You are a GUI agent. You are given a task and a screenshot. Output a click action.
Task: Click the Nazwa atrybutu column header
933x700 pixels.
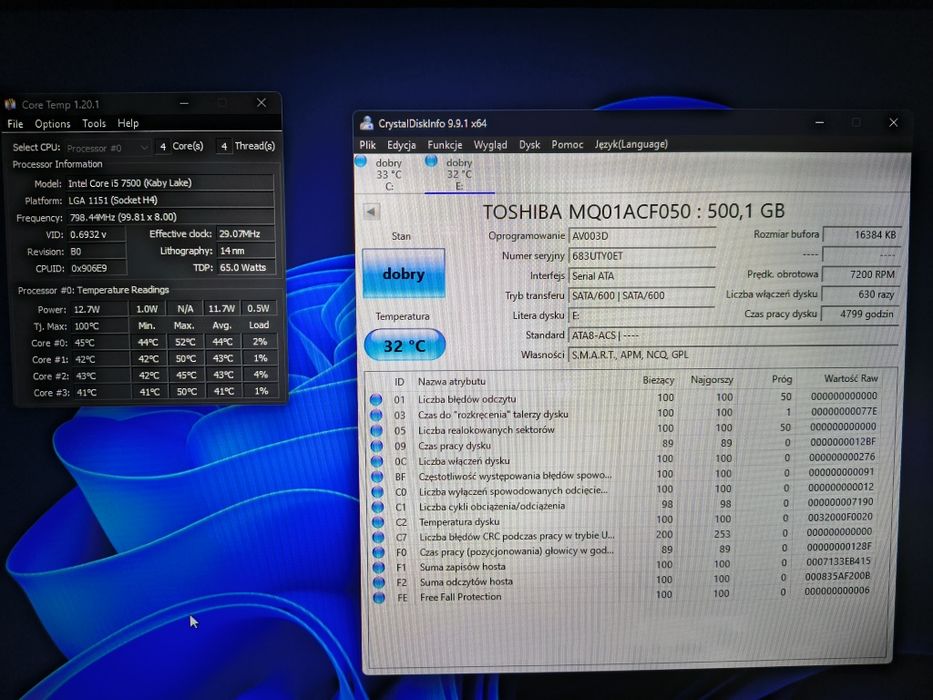point(451,382)
